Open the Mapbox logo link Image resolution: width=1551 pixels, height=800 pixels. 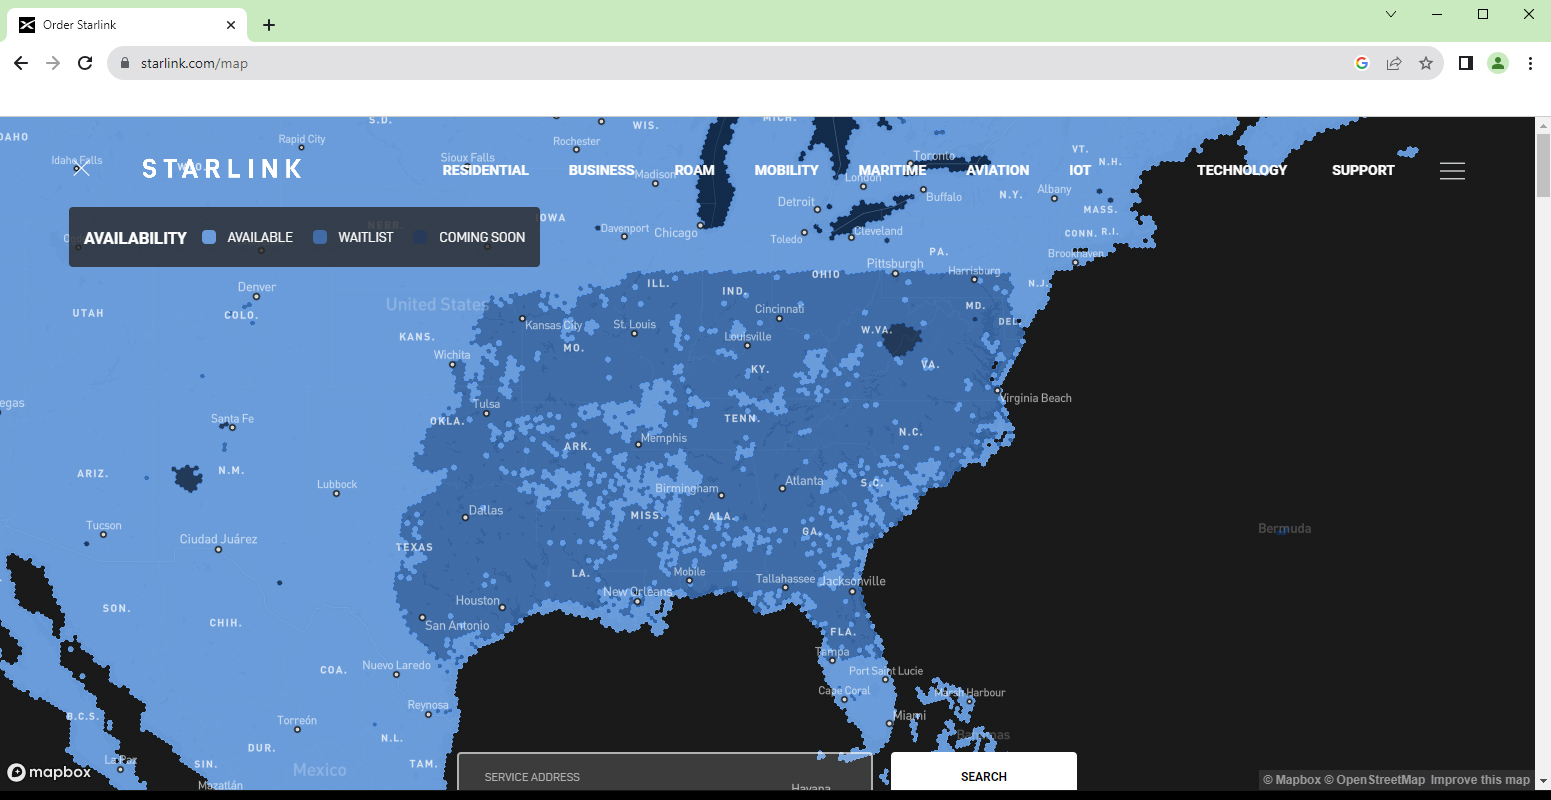pyautogui.click(x=49, y=772)
